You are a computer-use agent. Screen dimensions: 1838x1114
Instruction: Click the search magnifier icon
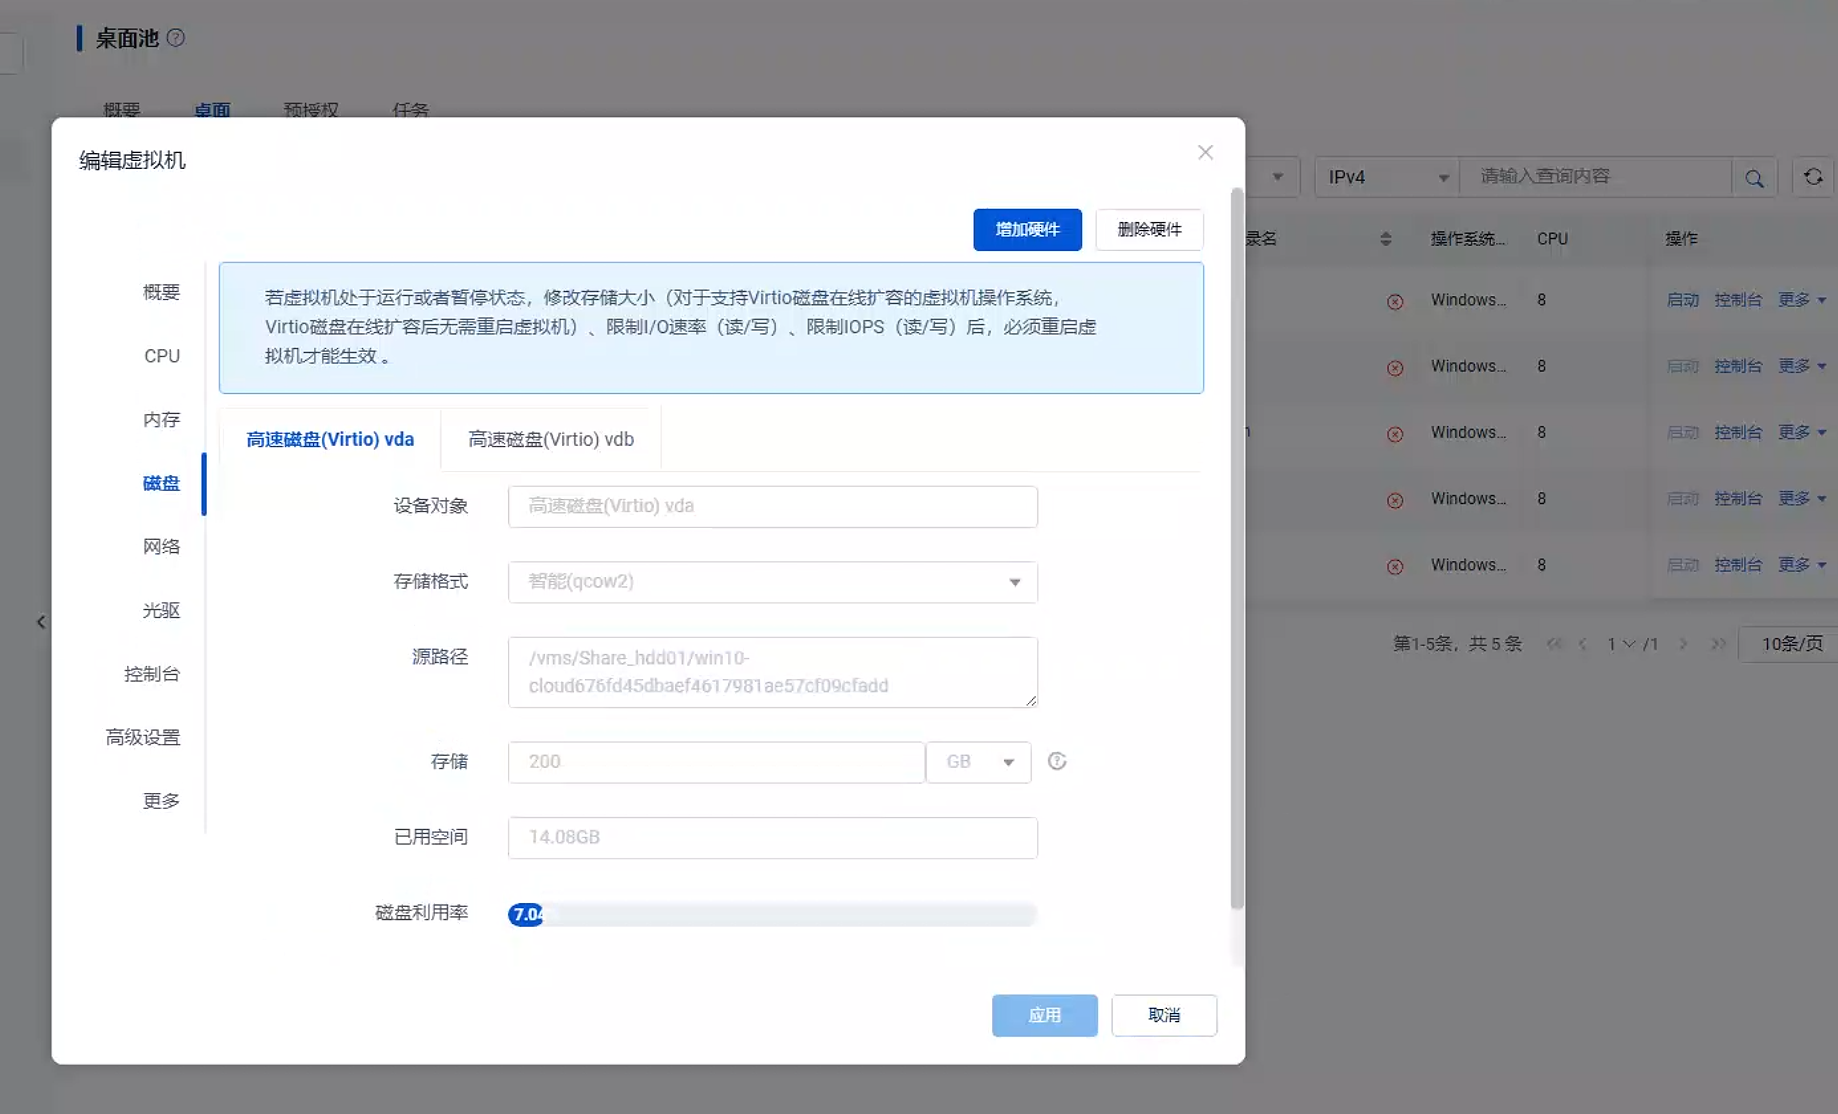pos(1754,178)
